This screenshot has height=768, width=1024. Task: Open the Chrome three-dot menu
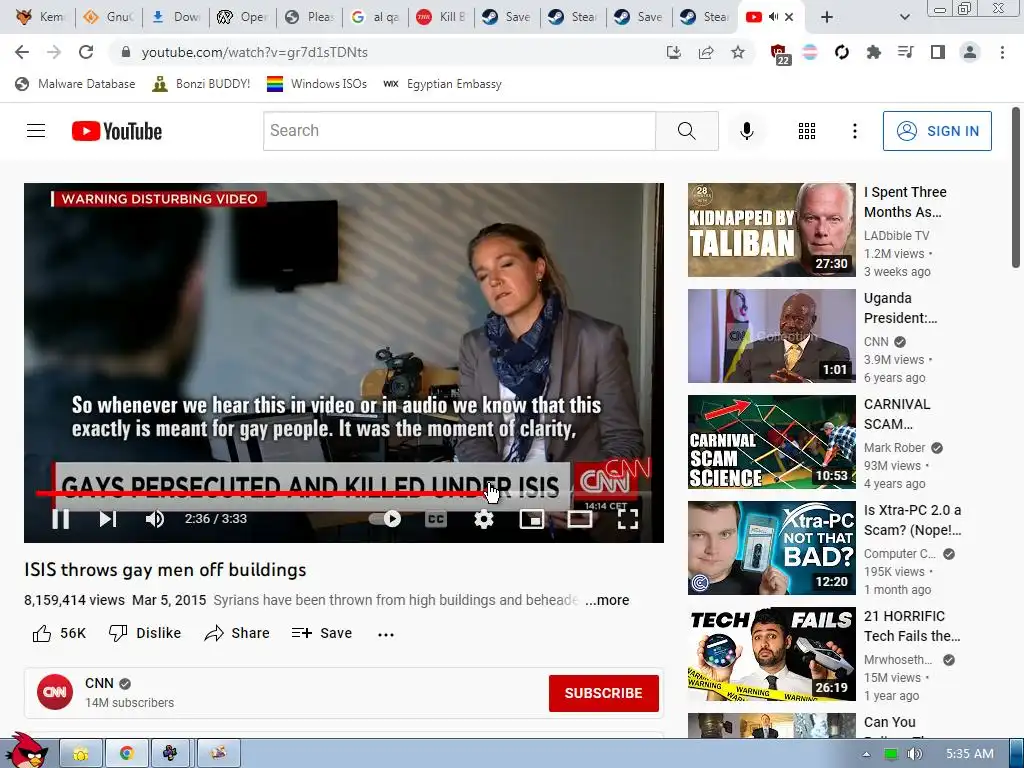(1002, 52)
